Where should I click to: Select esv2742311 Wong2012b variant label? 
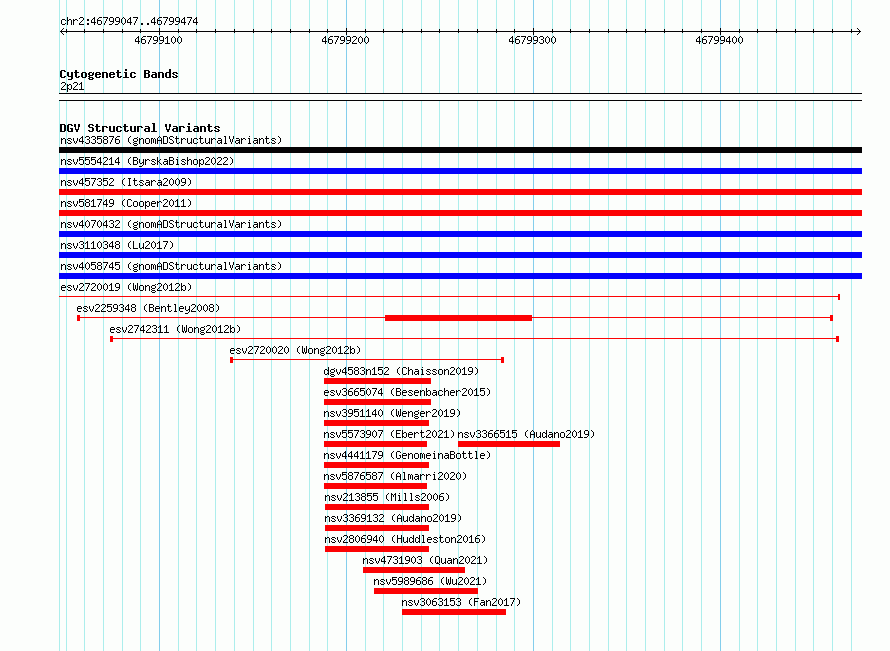175,329
